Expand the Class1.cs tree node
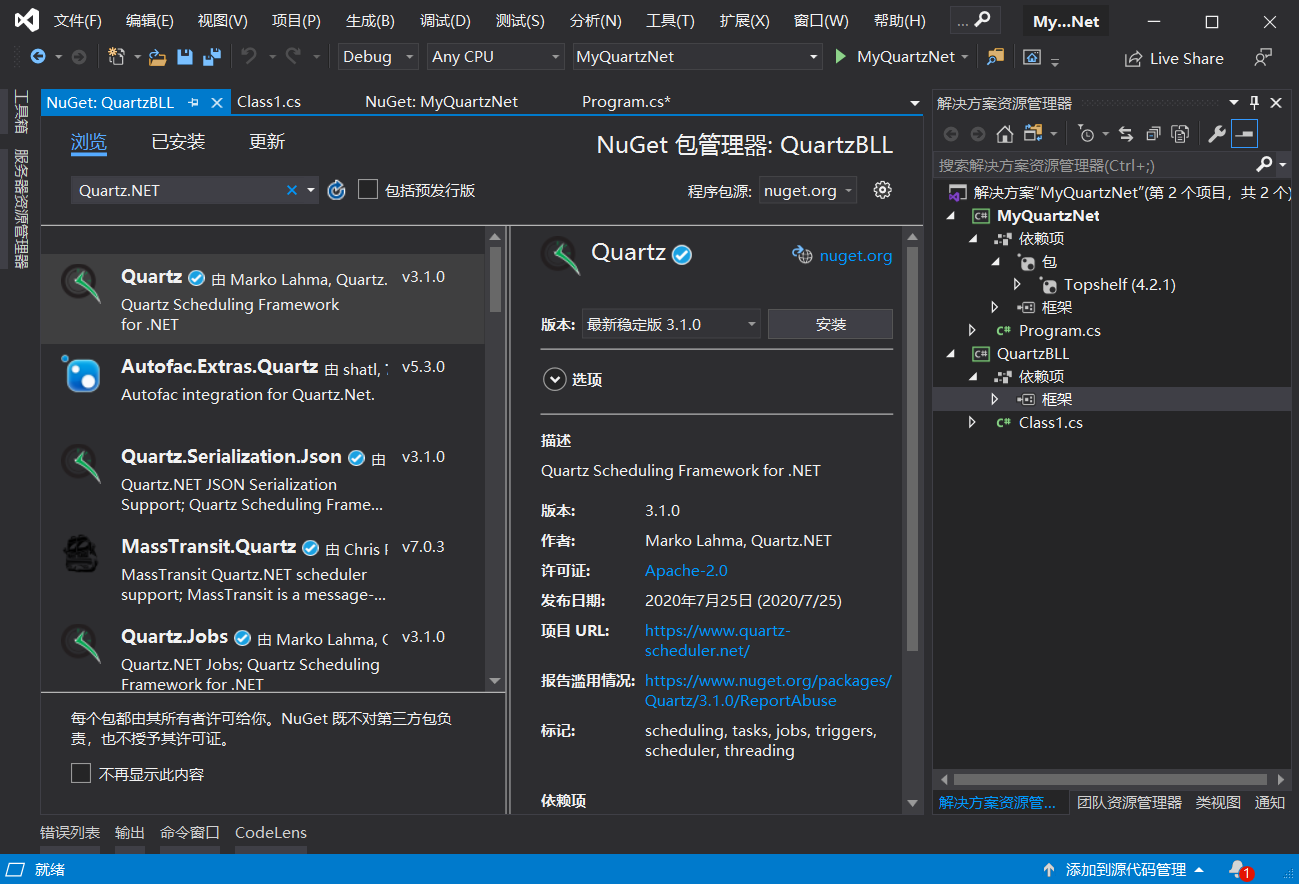1299x884 pixels. (972, 423)
